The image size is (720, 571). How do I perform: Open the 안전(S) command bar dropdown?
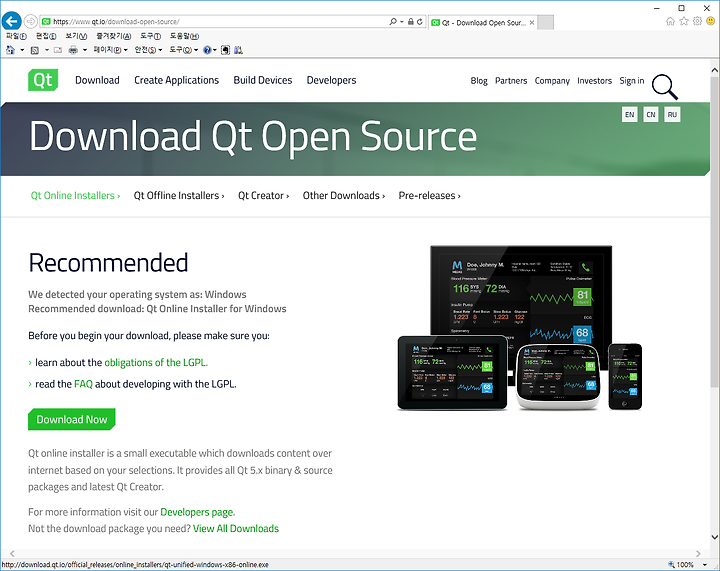148,50
